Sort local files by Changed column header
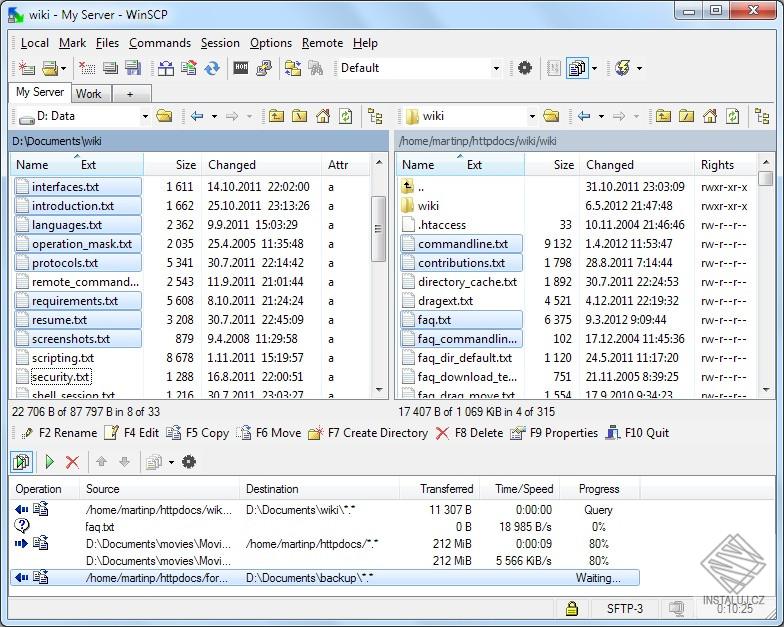Viewport: 784px width, 627px height. point(261,165)
